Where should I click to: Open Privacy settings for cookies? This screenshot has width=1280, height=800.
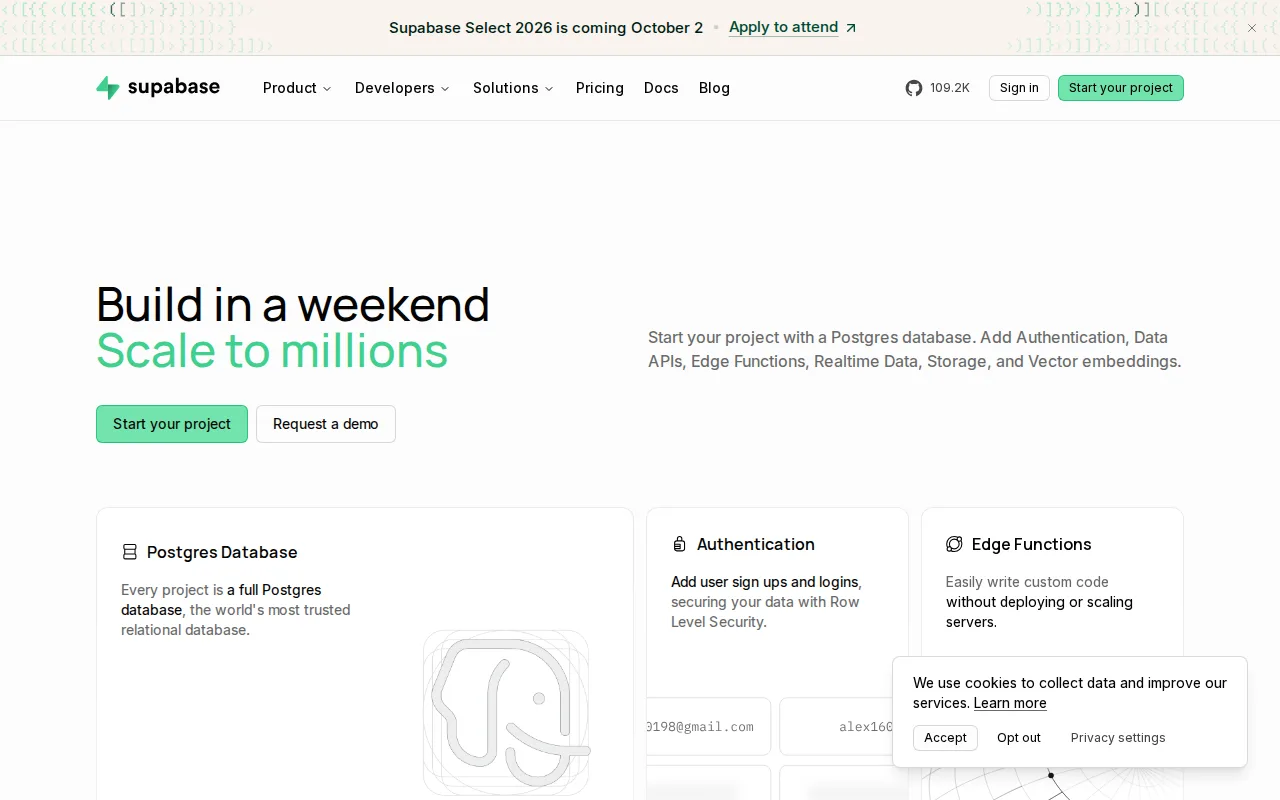click(x=1118, y=738)
